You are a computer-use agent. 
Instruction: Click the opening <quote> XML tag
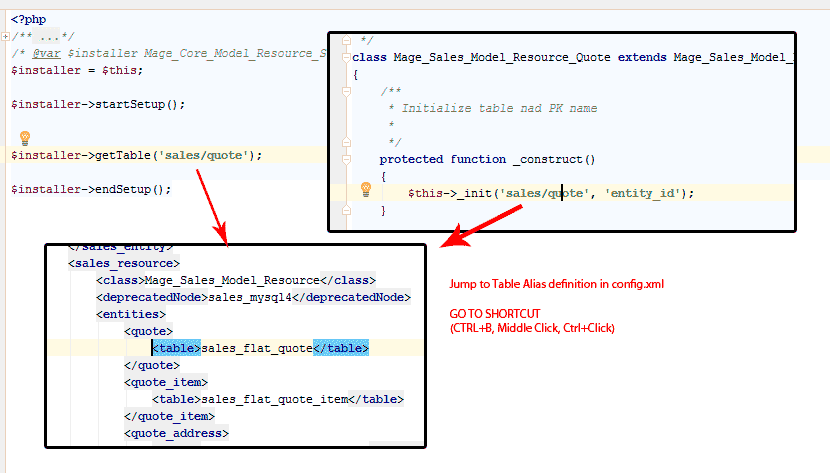click(x=148, y=331)
